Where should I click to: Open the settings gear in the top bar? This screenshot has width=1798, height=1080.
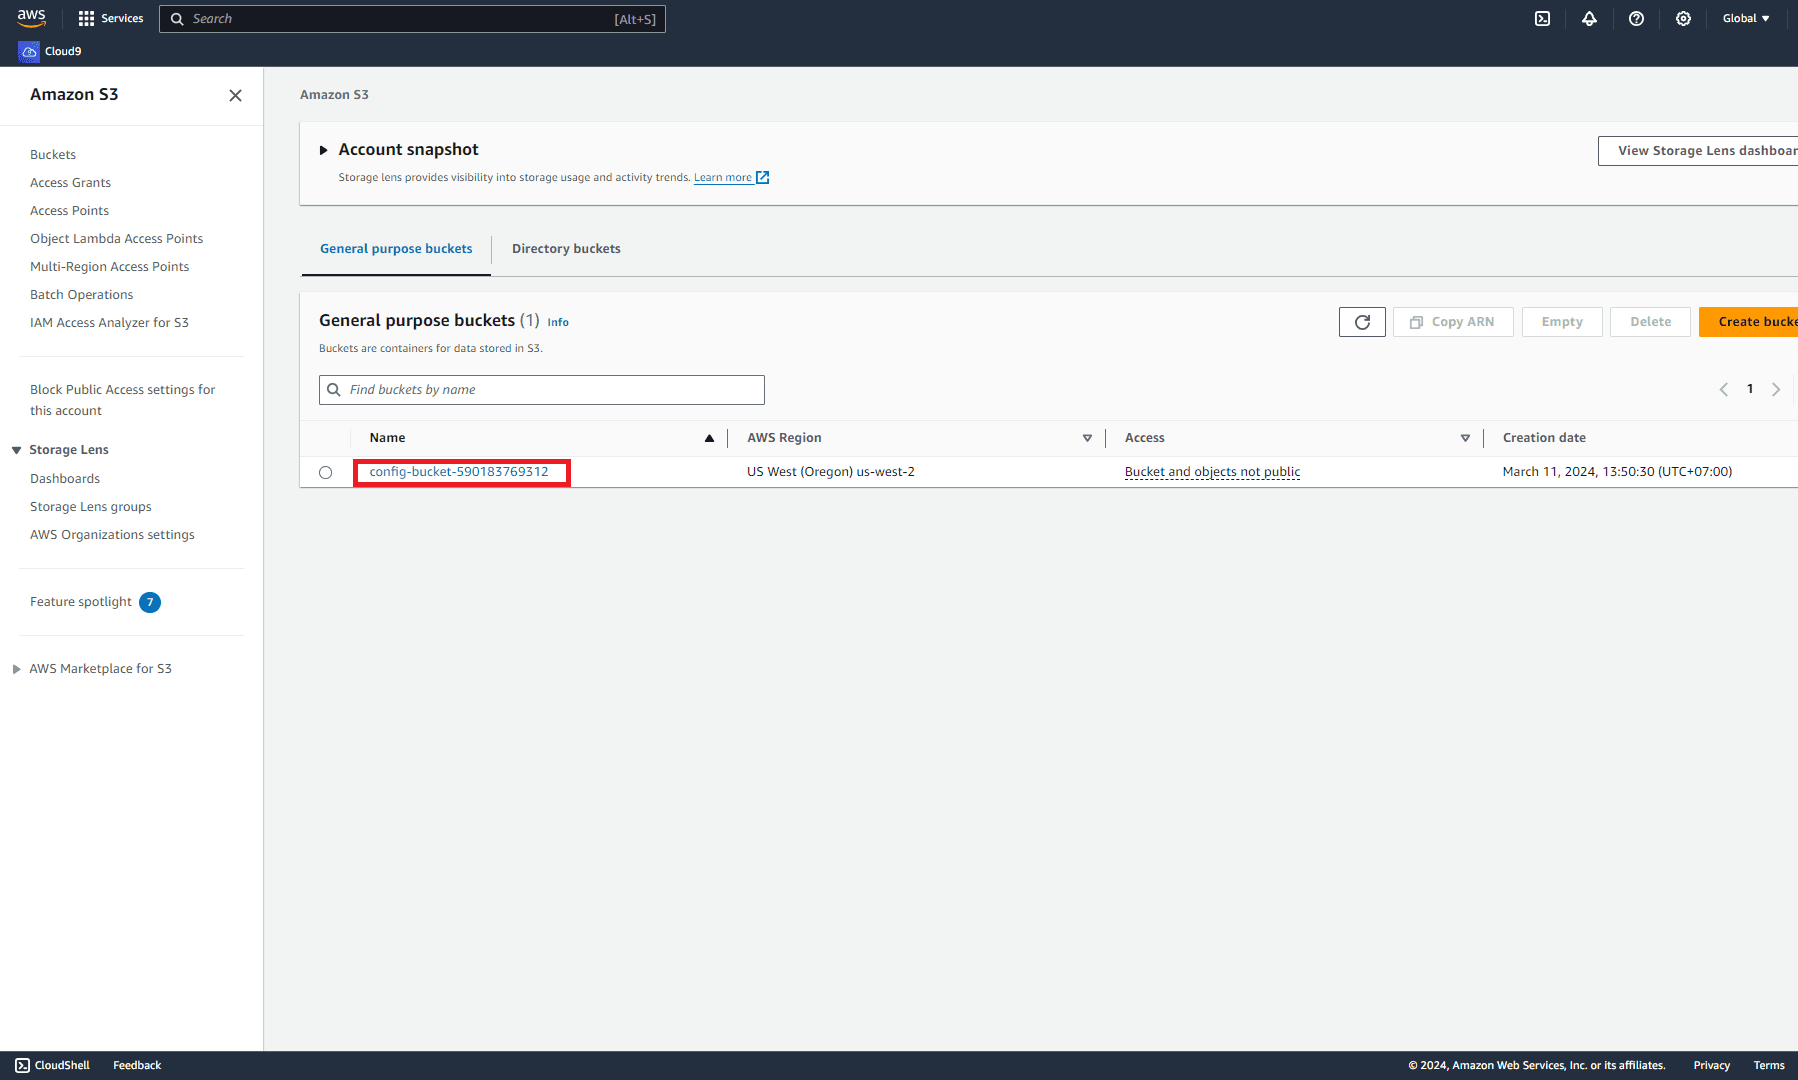click(x=1683, y=18)
